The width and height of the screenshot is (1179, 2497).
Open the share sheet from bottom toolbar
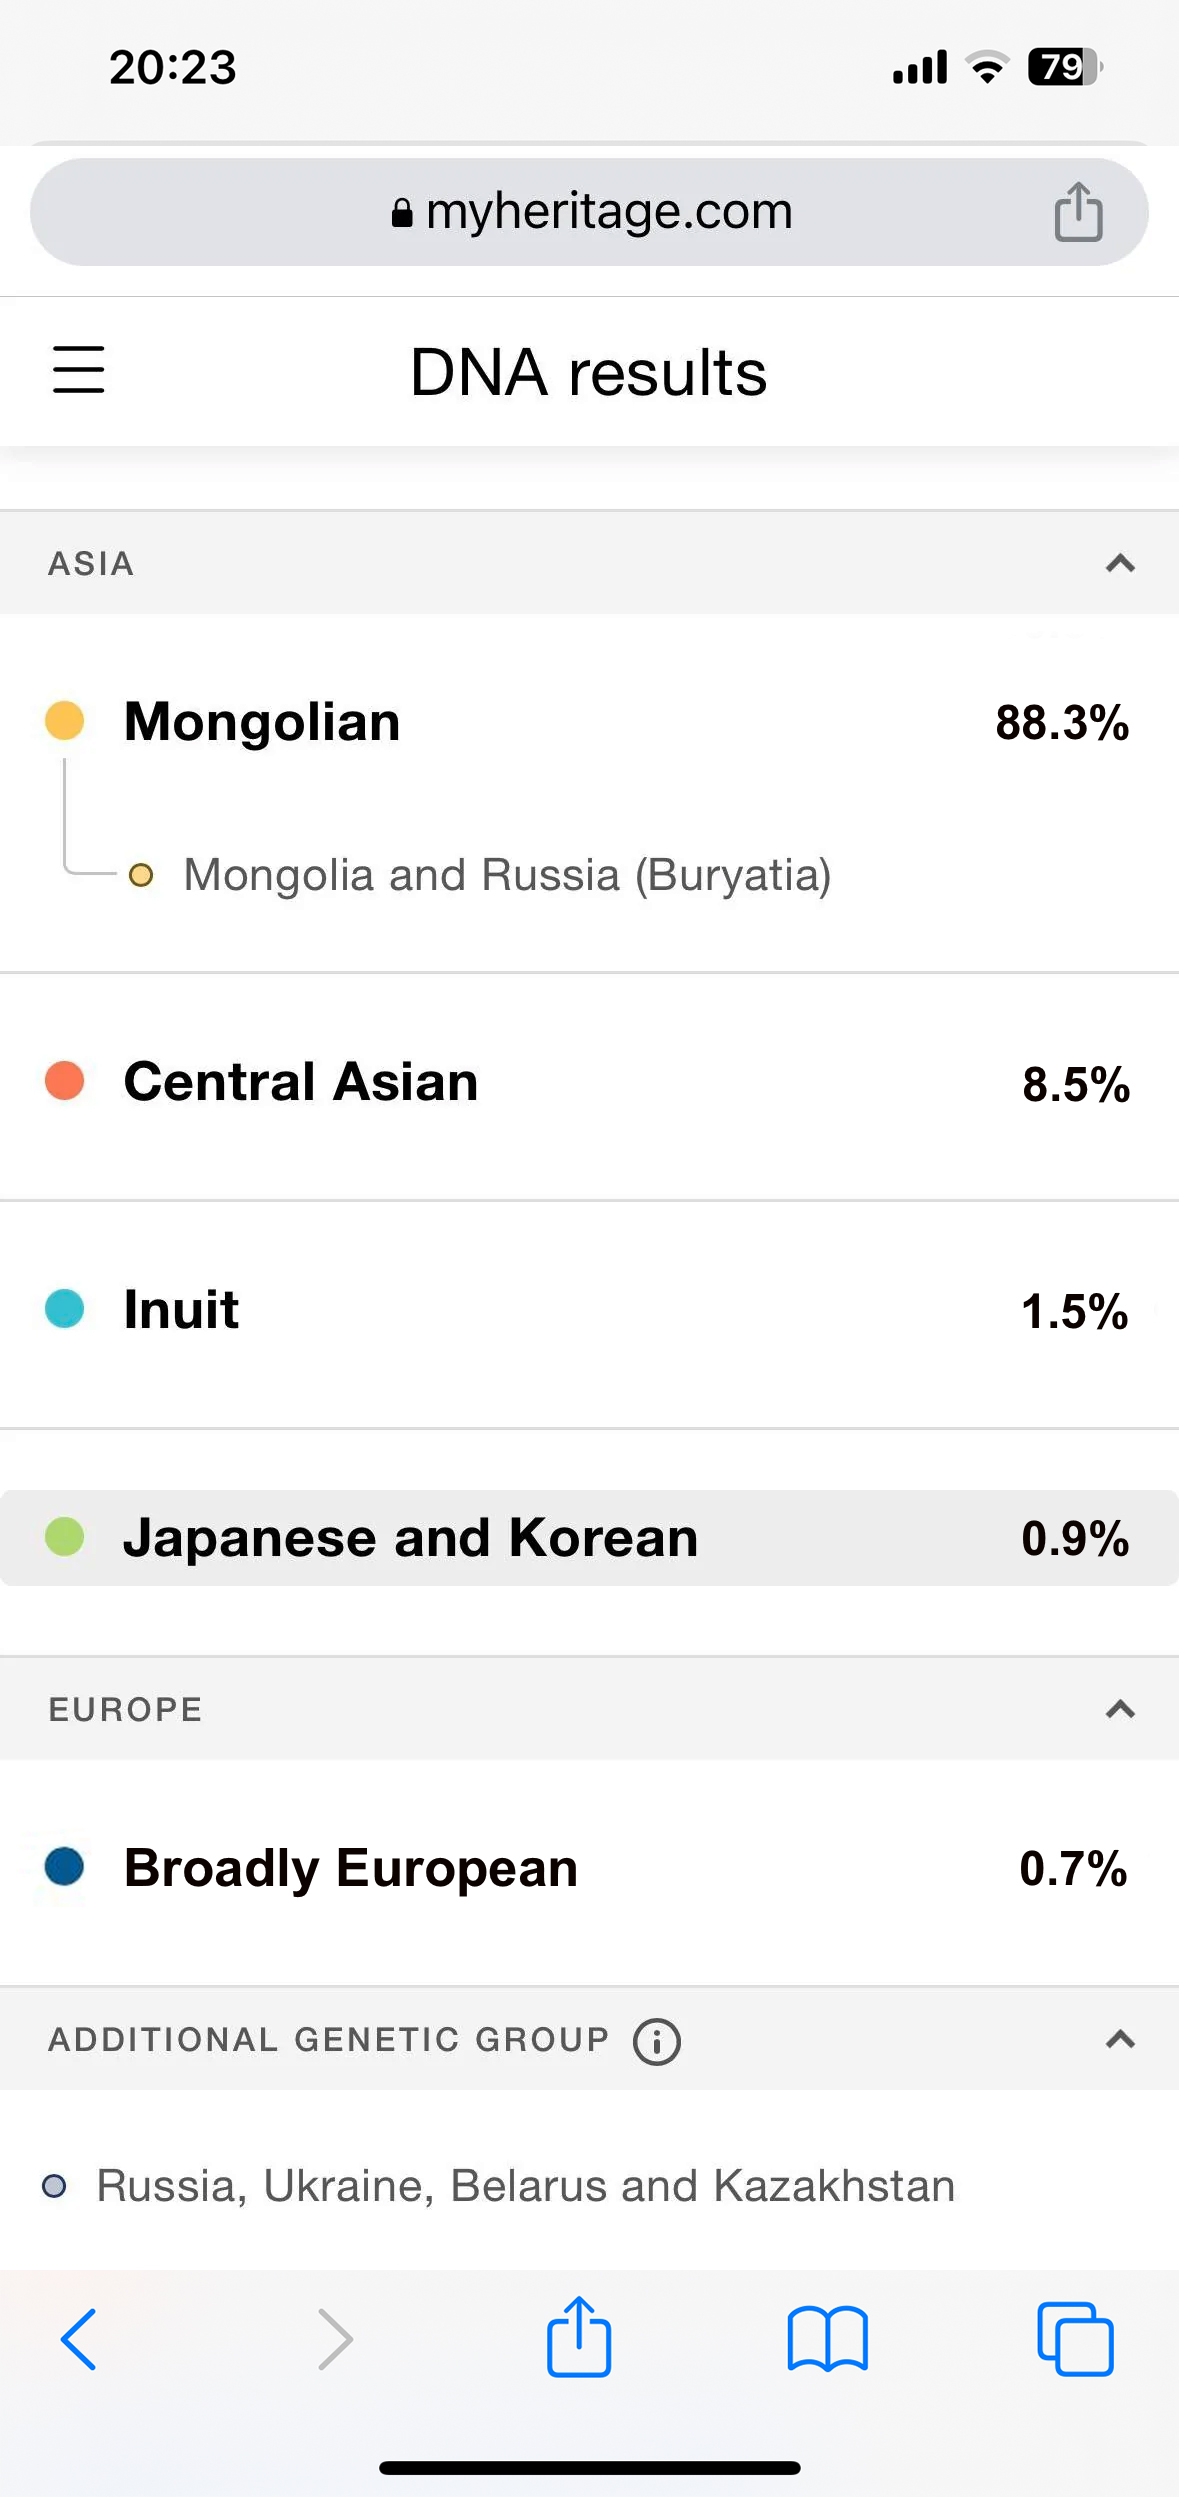579,2337
